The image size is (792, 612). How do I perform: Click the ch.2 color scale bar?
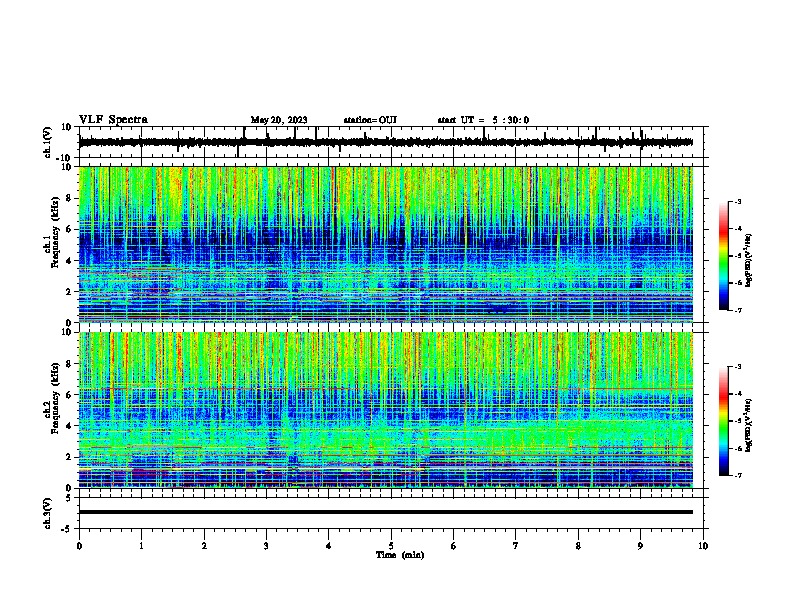pyautogui.click(x=724, y=421)
